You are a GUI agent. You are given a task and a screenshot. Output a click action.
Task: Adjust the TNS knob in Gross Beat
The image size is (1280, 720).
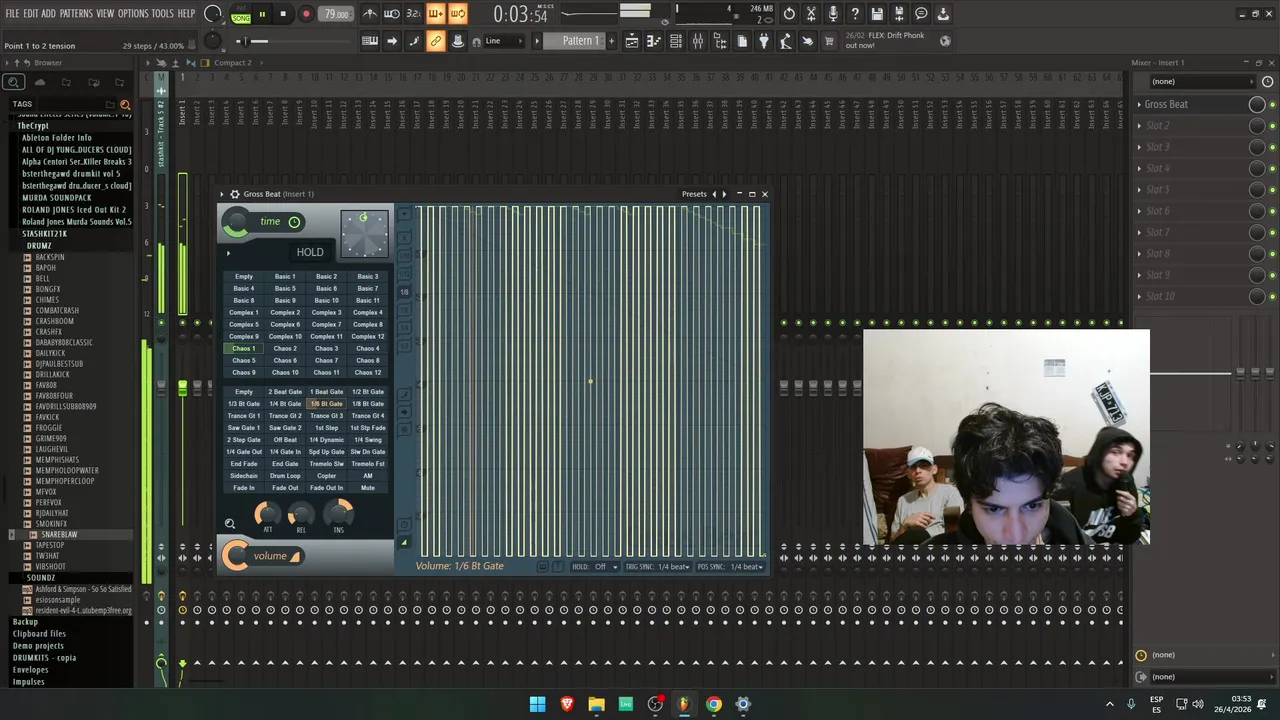[338, 514]
